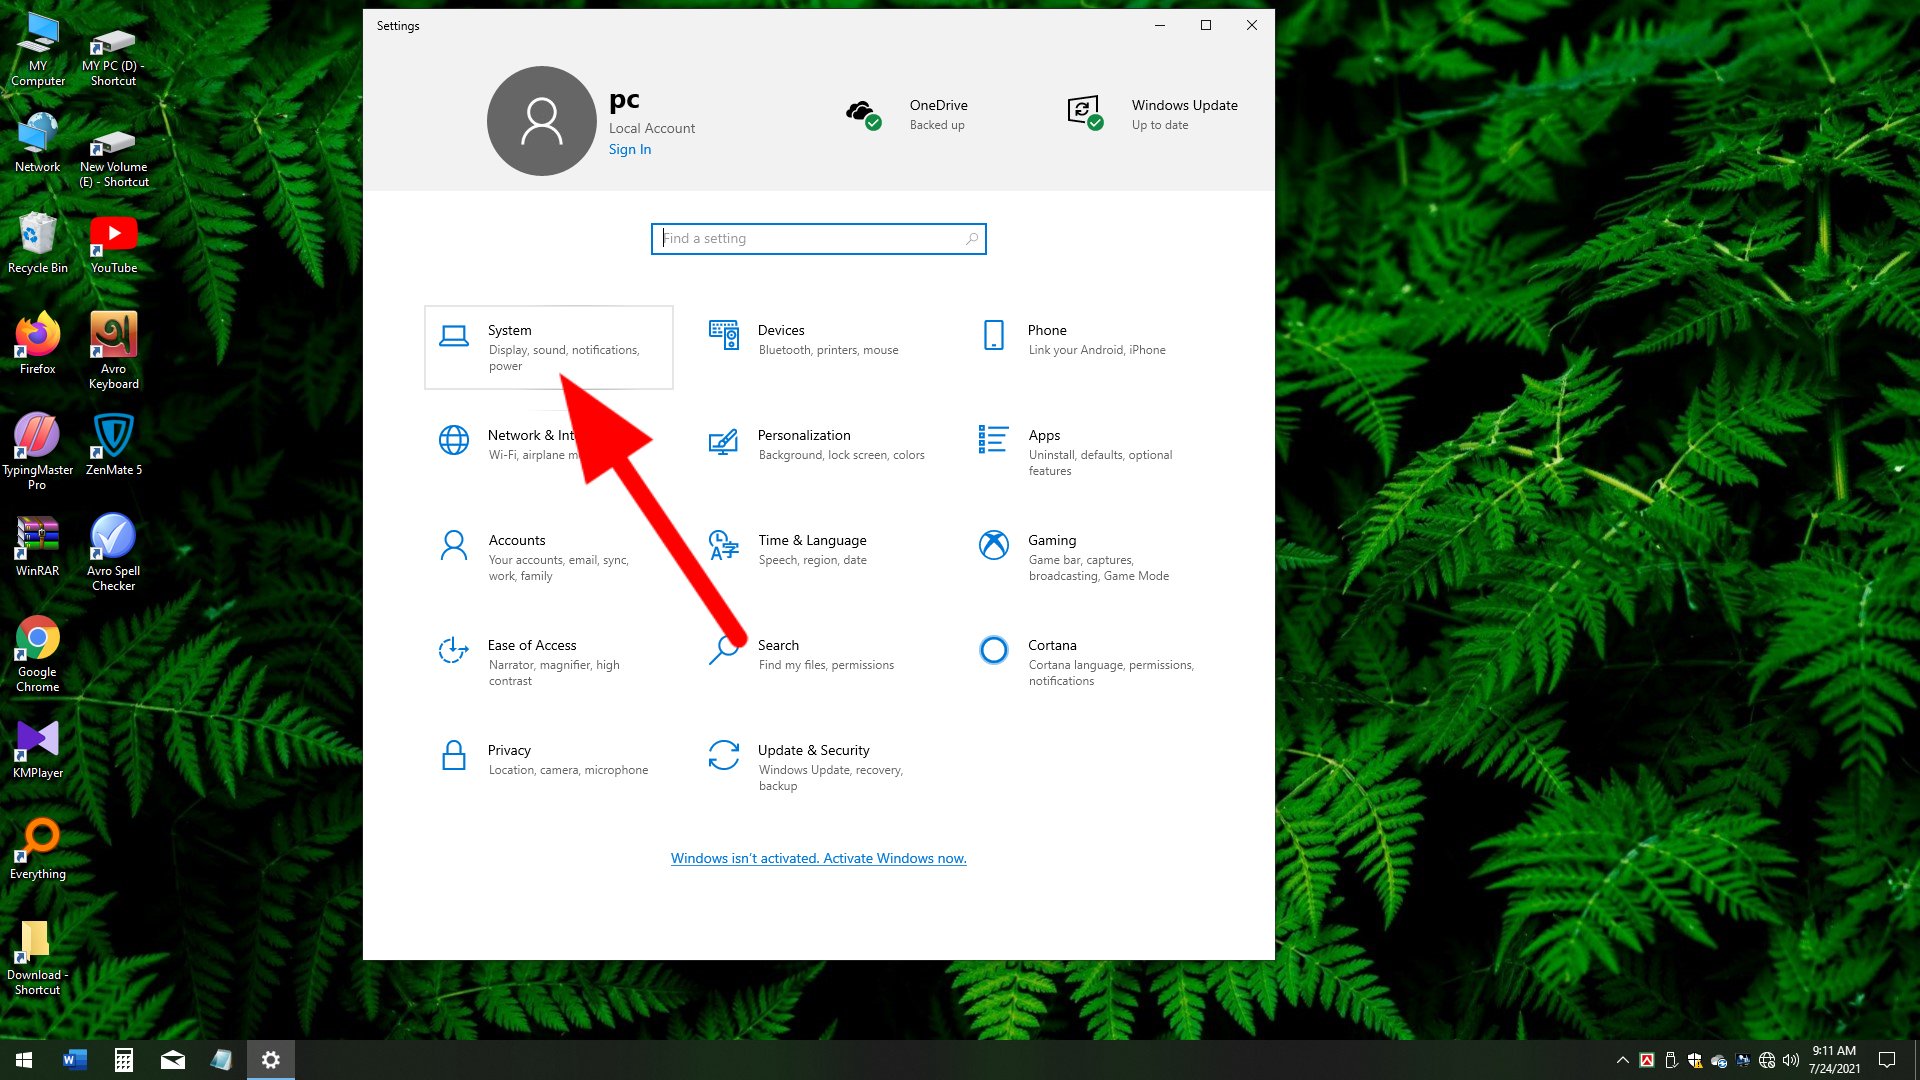1920x1080 pixels.
Task: Click the pc account avatar picture
Action: pos(541,121)
